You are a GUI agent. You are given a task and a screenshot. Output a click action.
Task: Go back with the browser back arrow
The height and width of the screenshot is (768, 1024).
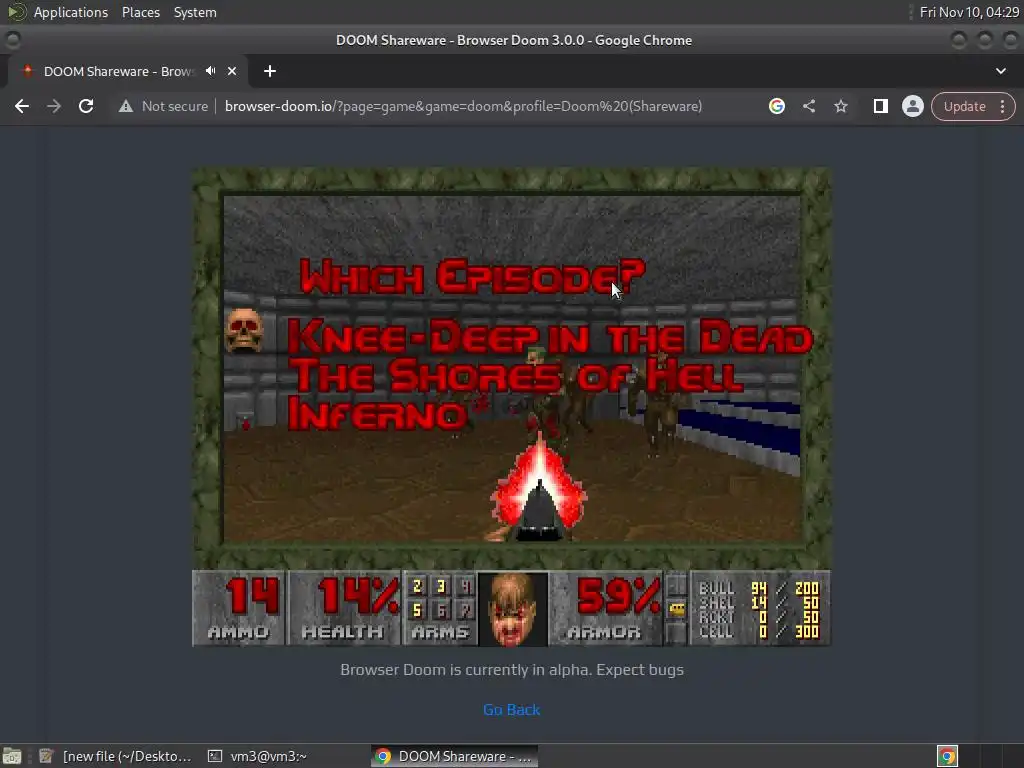(x=22, y=106)
